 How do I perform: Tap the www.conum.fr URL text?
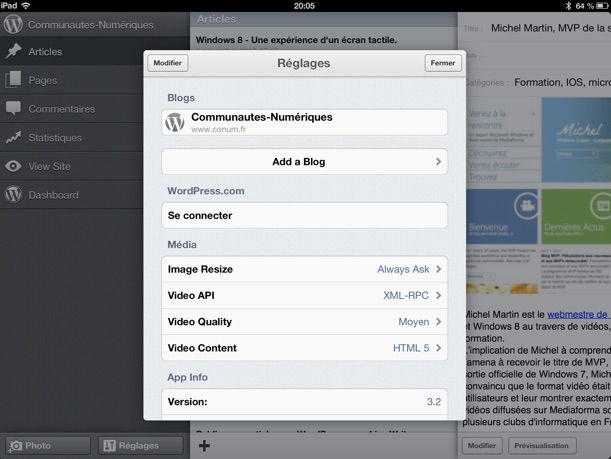pyautogui.click(x=218, y=129)
